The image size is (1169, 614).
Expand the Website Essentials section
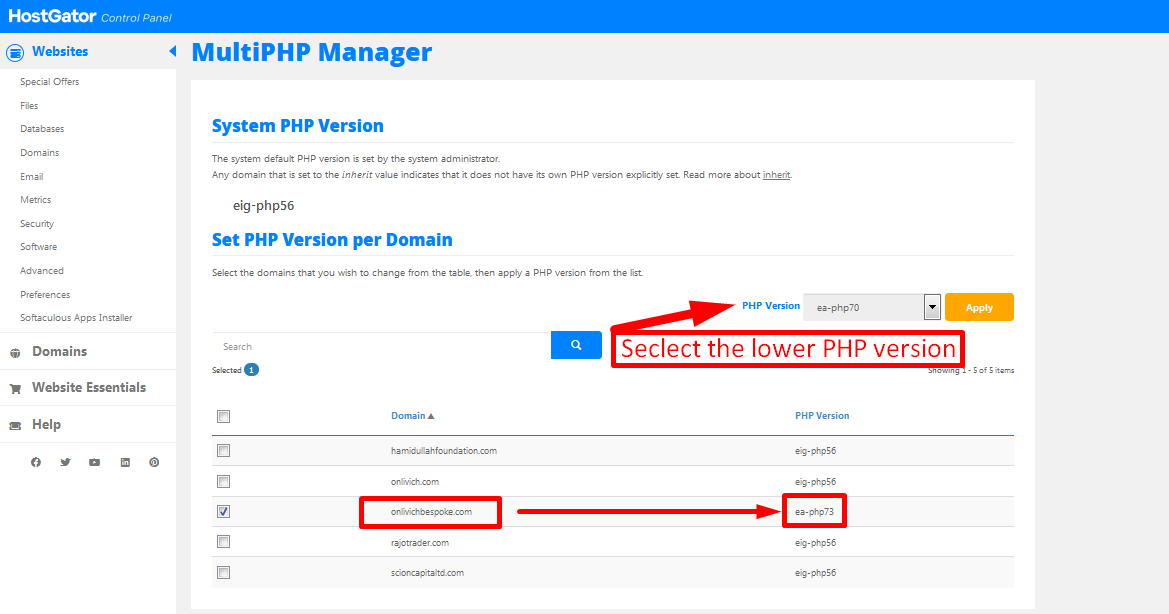coord(89,387)
